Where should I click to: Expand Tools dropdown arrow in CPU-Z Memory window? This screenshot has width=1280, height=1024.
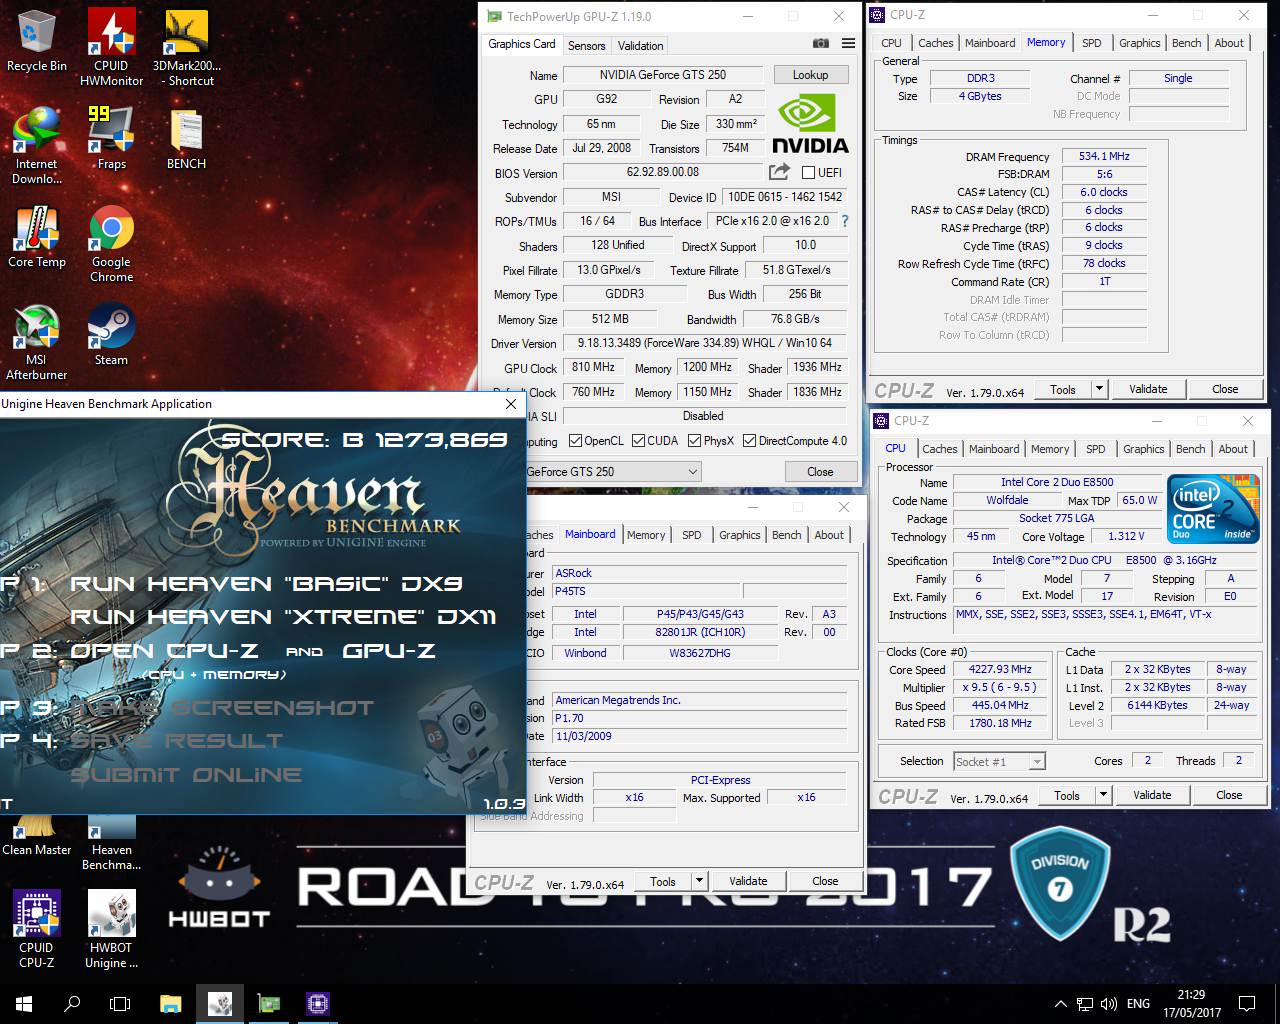point(1099,389)
